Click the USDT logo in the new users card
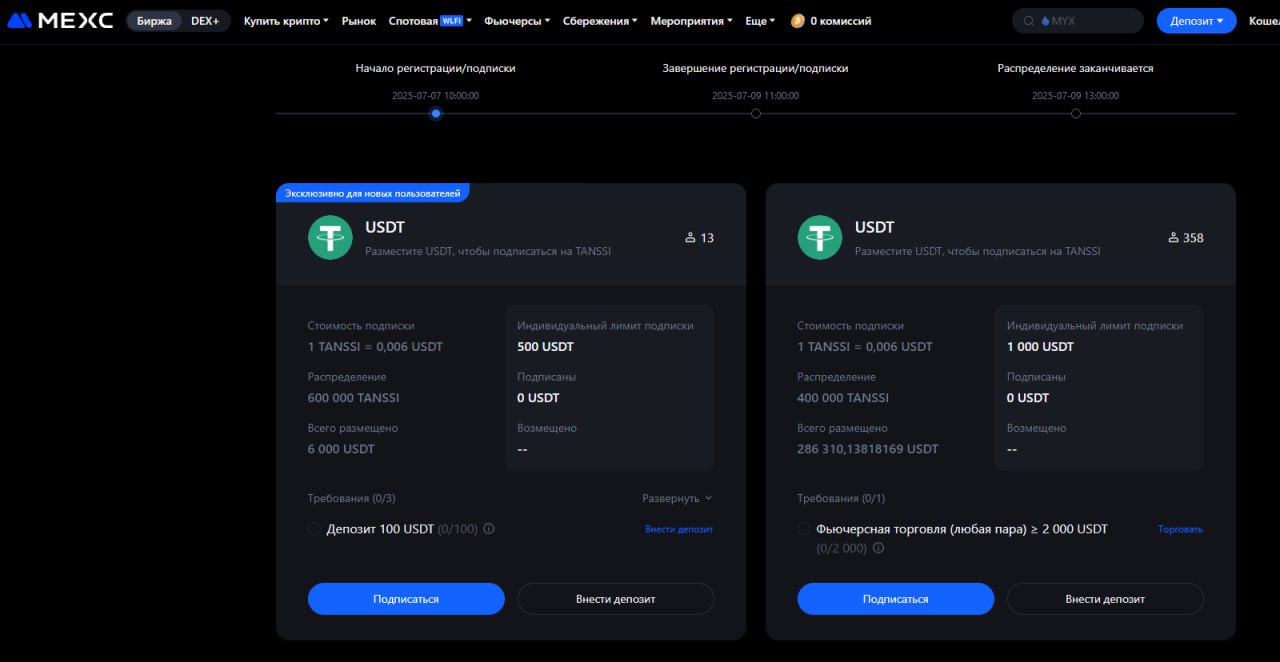Image resolution: width=1280 pixels, height=662 pixels. (x=330, y=238)
